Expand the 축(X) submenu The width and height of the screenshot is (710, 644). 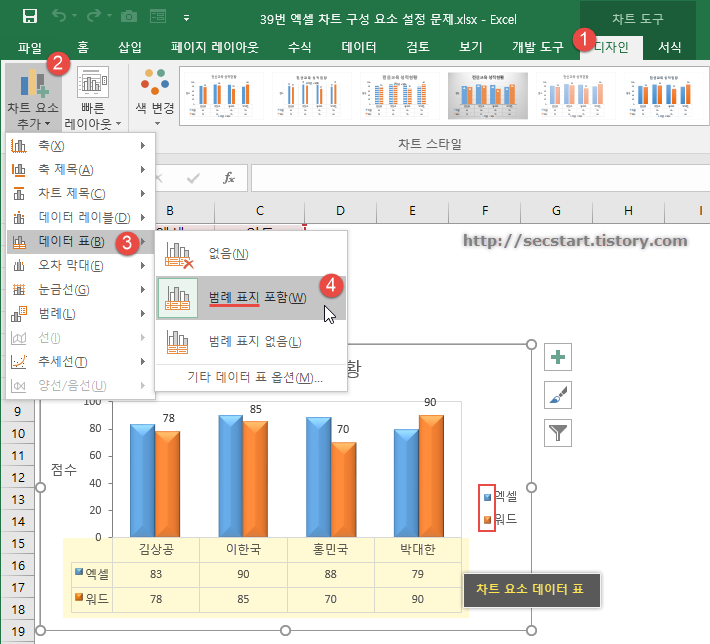pyautogui.click(x=81, y=146)
